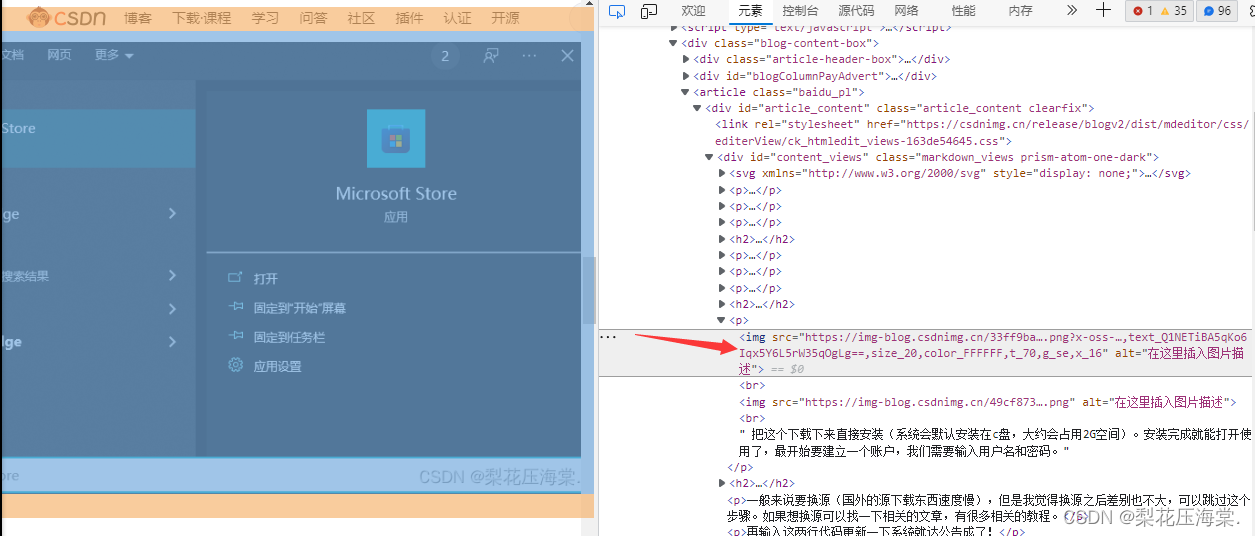
Task: Collapse the div blog-content-box node
Action: [x=673, y=43]
